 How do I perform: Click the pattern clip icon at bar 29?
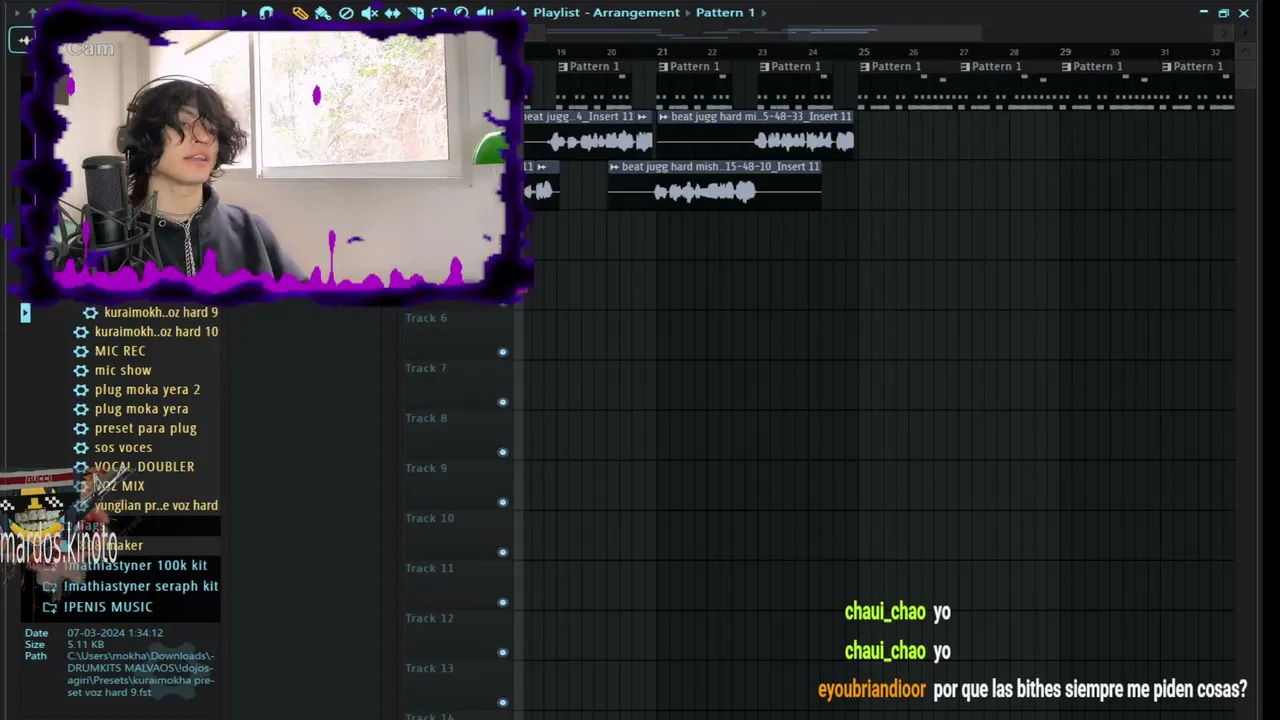pos(1067,67)
